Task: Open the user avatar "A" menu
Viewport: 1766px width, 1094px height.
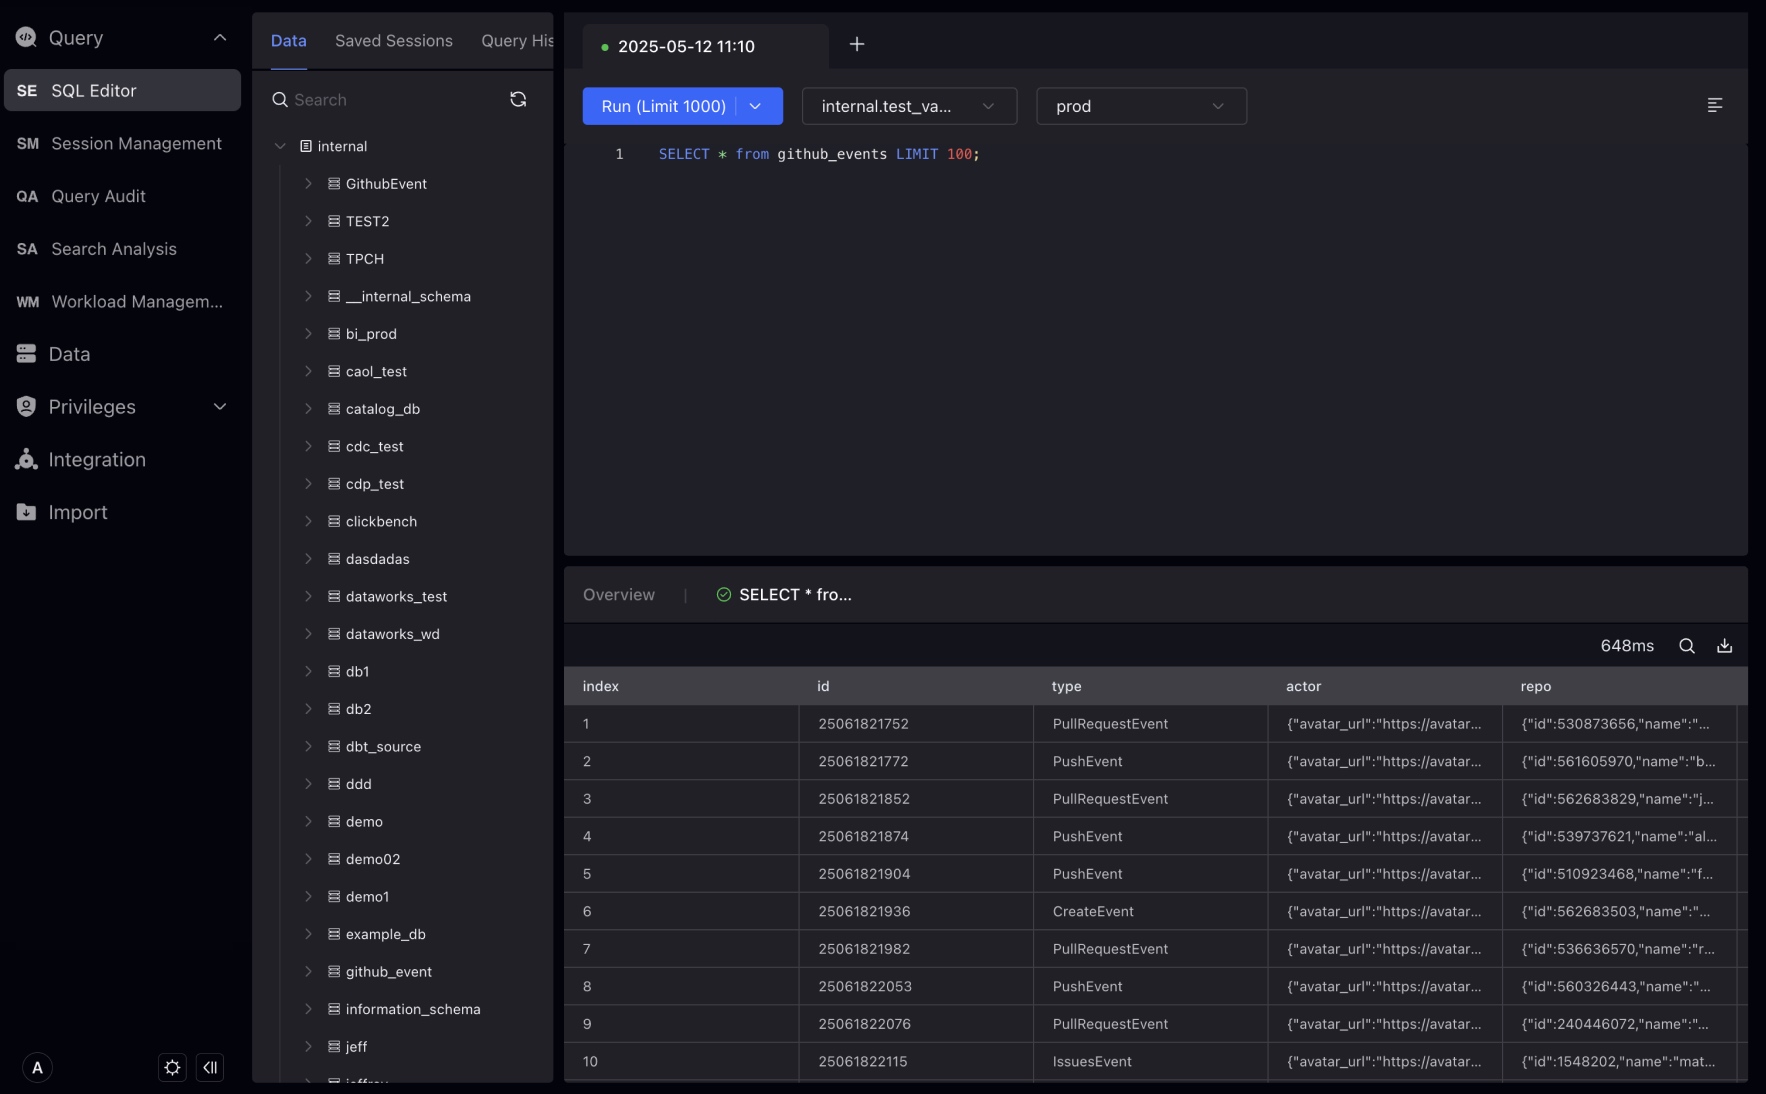Action: click(x=37, y=1067)
